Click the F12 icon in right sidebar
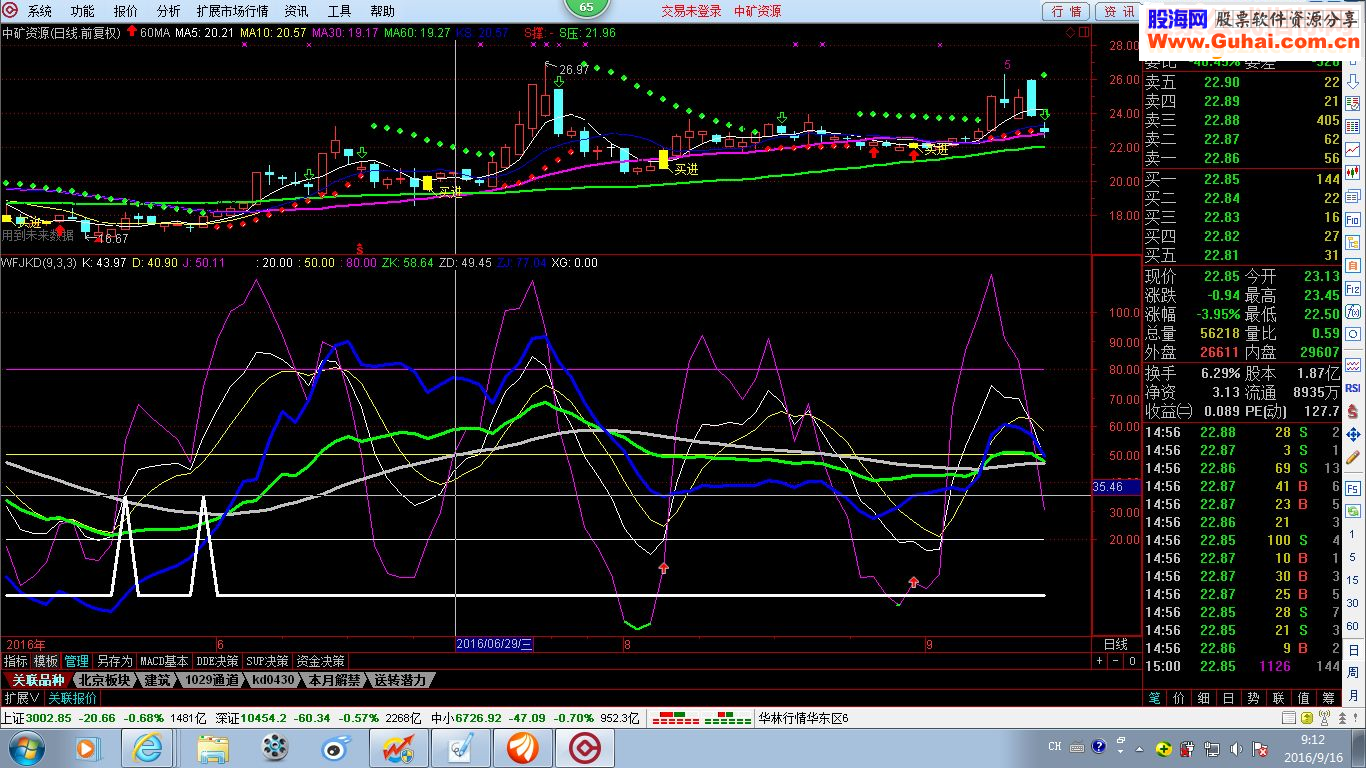This screenshot has height=768, width=1366. coord(1353,288)
